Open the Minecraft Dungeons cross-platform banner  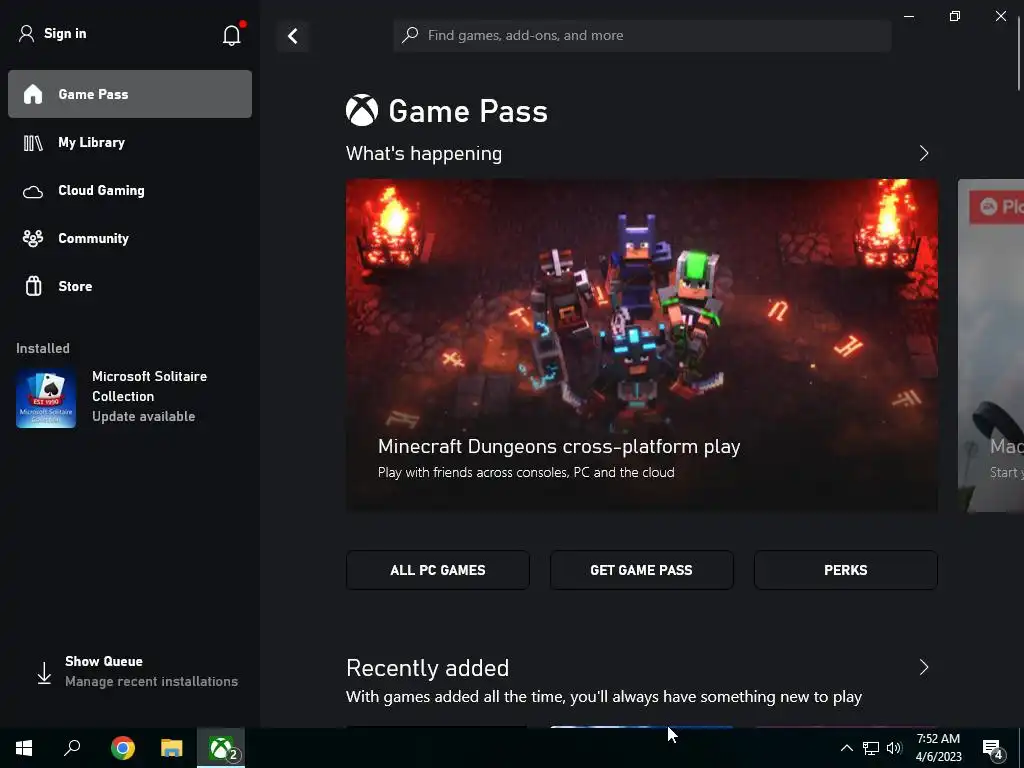tap(642, 345)
